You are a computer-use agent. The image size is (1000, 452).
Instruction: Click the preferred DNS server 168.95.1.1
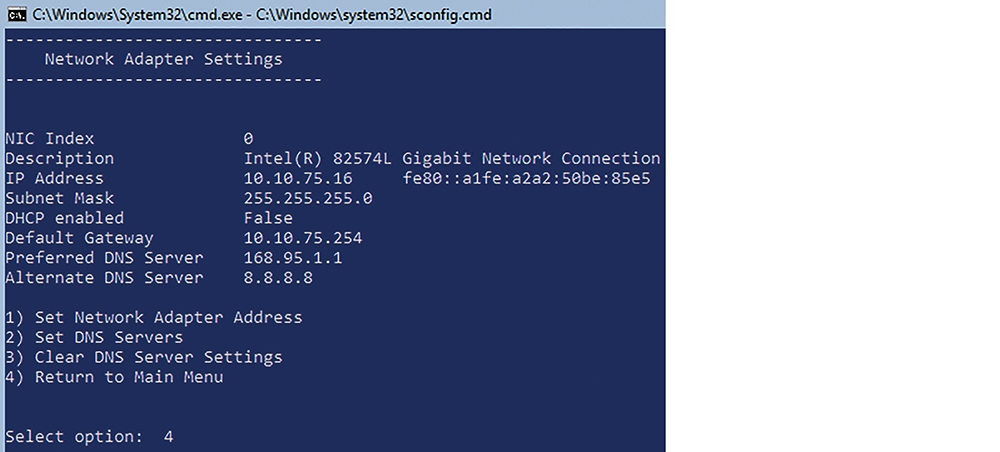(x=293, y=258)
